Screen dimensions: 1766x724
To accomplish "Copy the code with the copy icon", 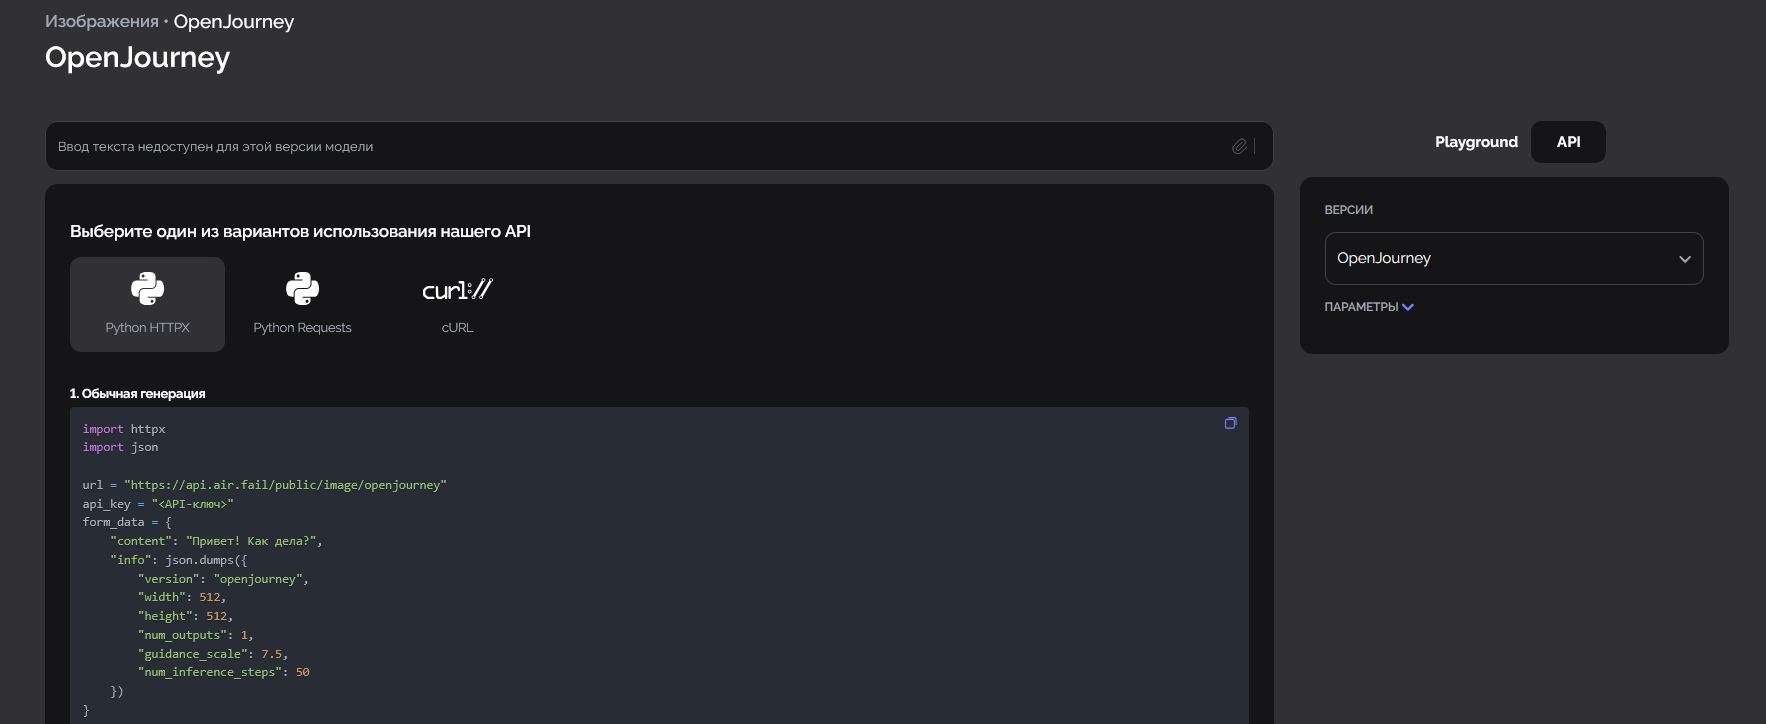I will coord(1230,423).
